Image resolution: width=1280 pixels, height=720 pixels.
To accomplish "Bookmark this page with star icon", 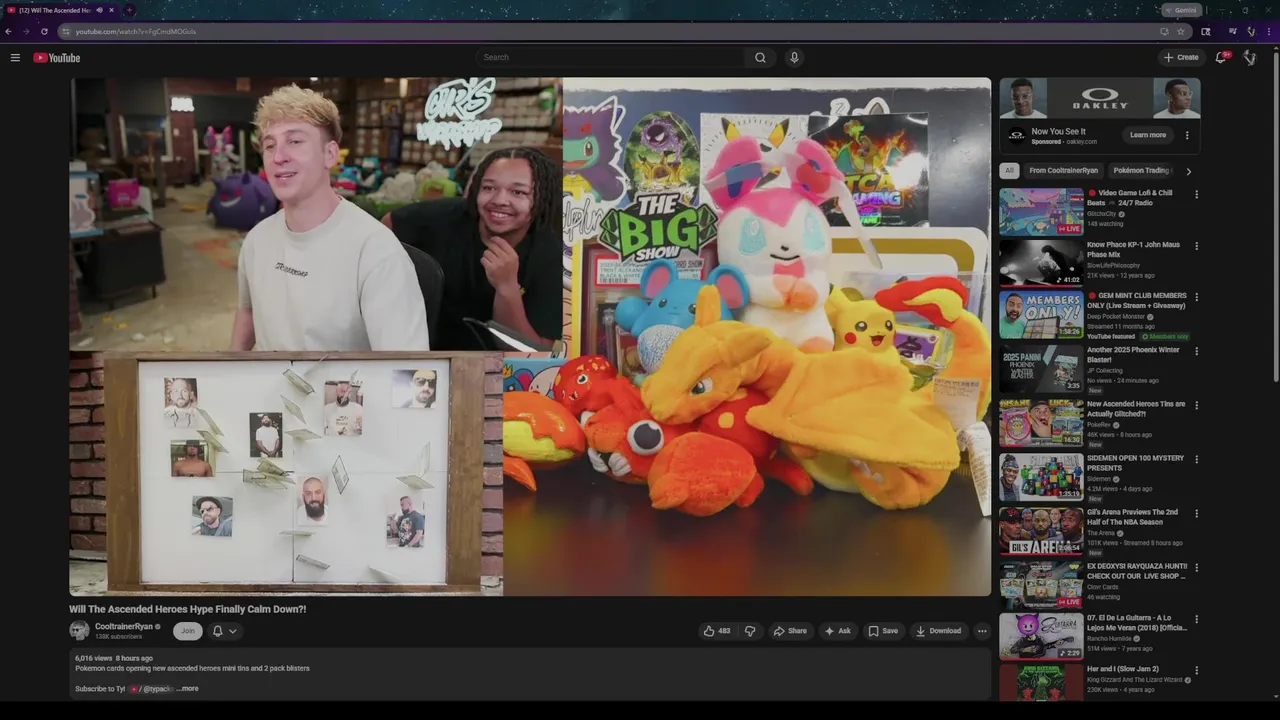I will tap(1181, 31).
